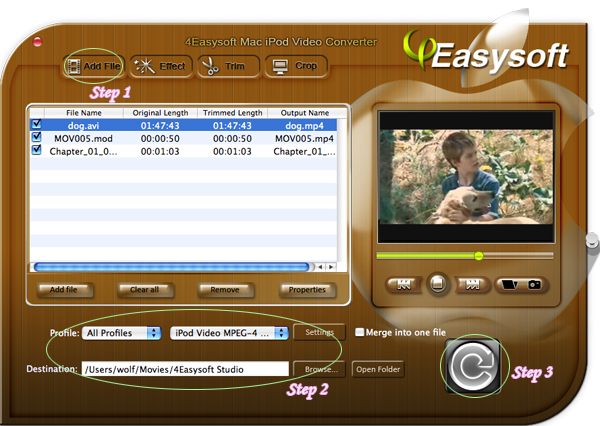Viewport: 600px width, 426px height.
Task: Select the MOV005.mod file name
Action: click(83, 139)
